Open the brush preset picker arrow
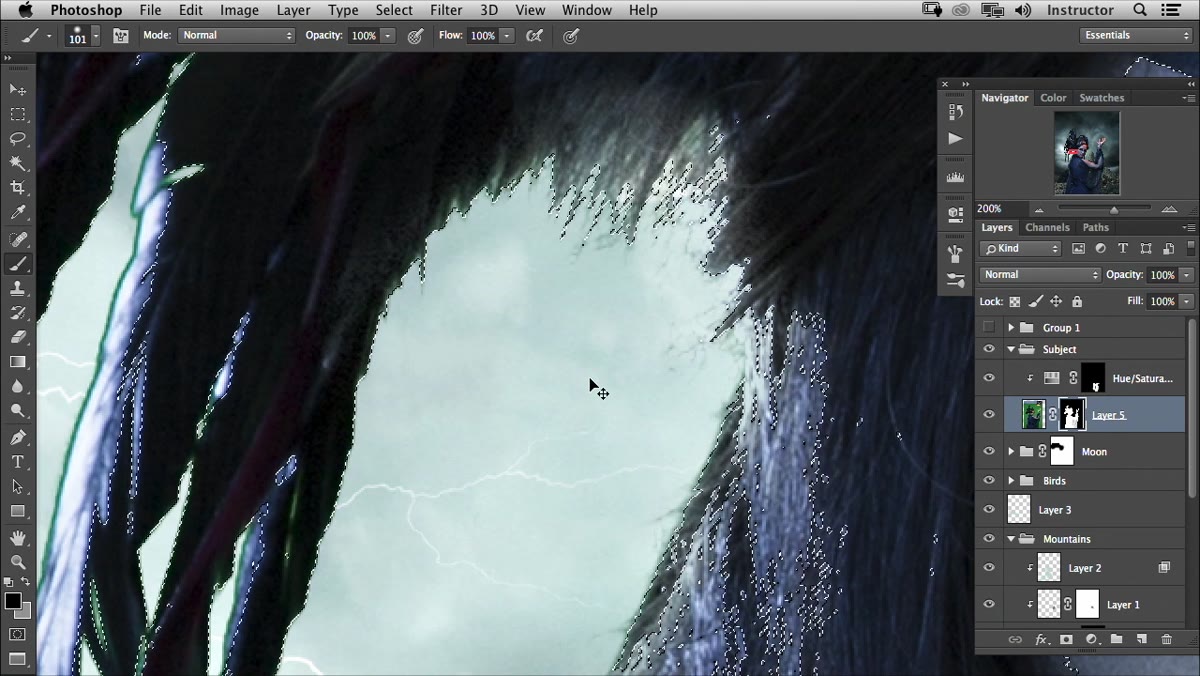The height and width of the screenshot is (676, 1200). click(x=96, y=35)
